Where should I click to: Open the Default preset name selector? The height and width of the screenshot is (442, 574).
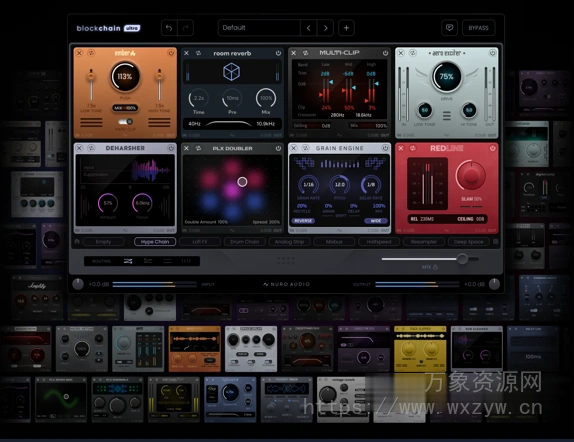[x=259, y=28]
